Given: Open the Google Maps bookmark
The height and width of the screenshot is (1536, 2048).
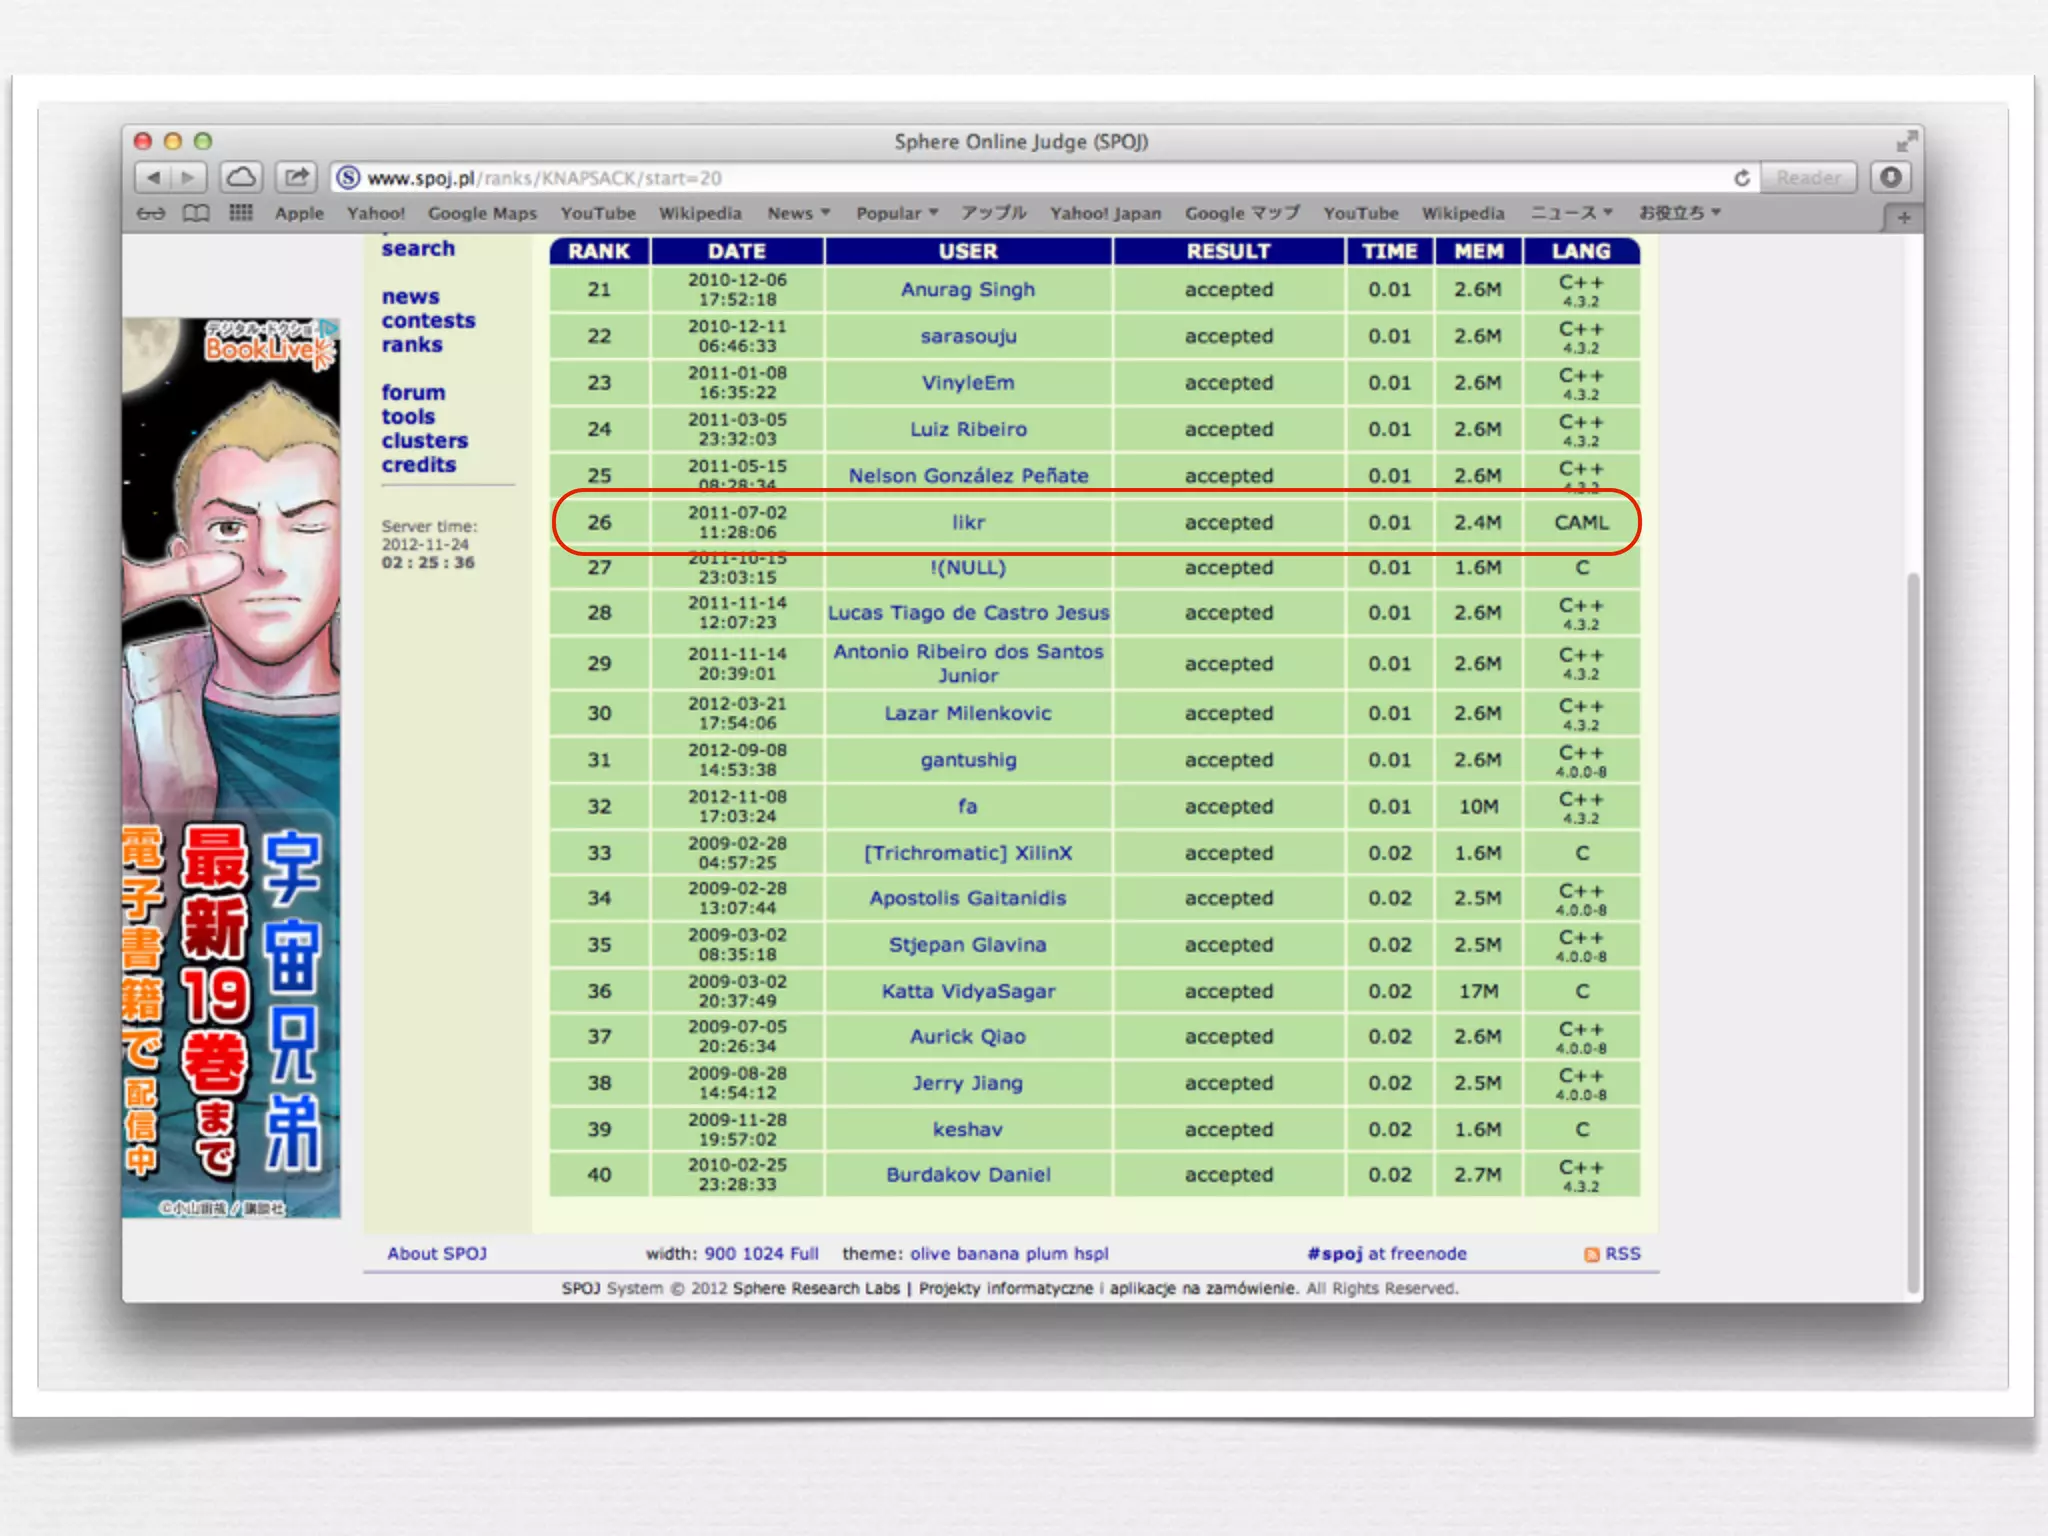Looking at the screenshot, I should [x=482, y=213].
